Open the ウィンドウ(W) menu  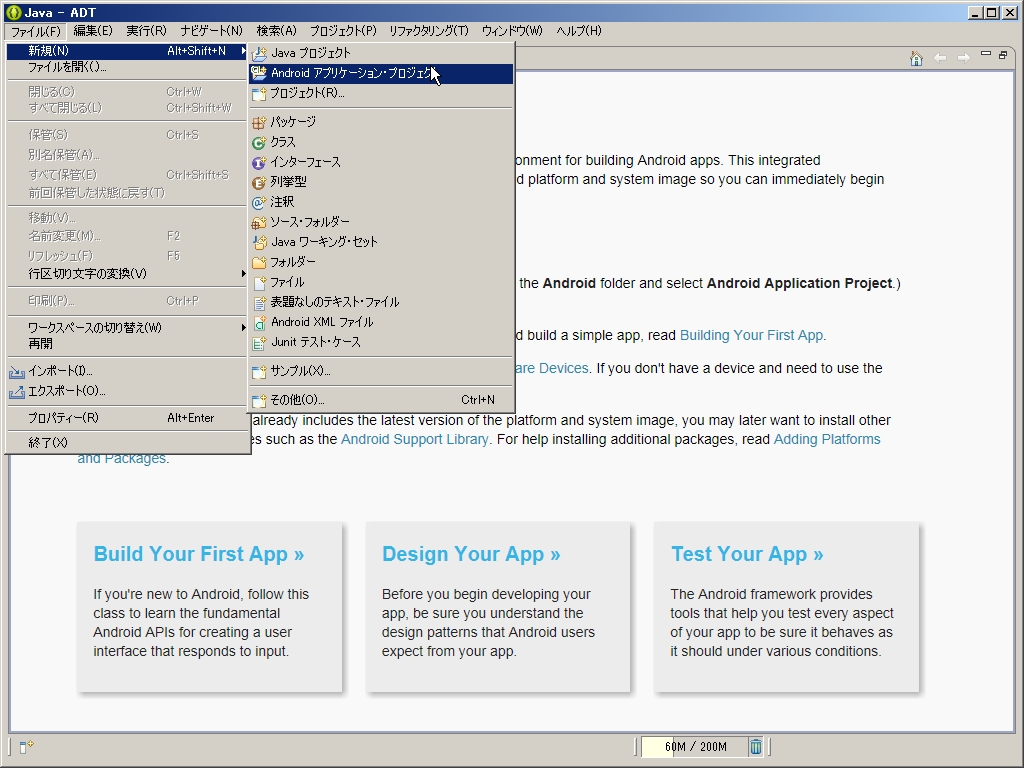(512, 31)
